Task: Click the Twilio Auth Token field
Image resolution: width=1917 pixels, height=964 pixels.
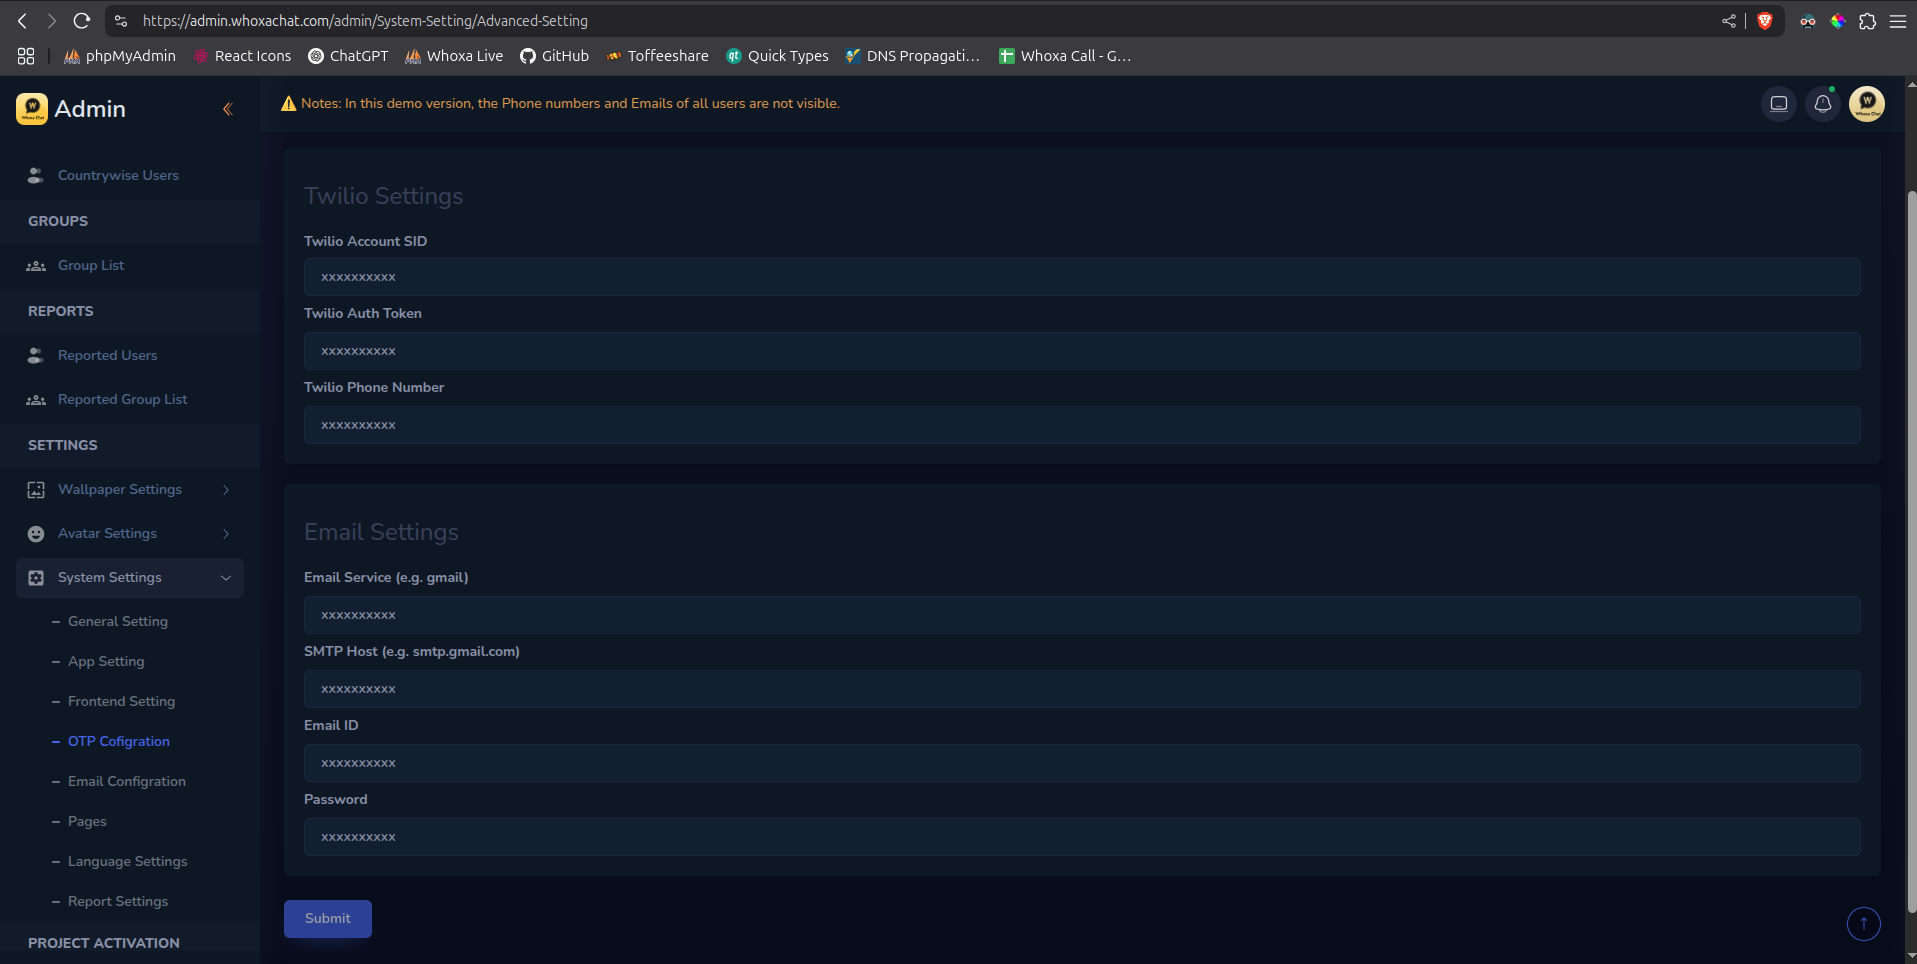Action: click(1081, 351)
